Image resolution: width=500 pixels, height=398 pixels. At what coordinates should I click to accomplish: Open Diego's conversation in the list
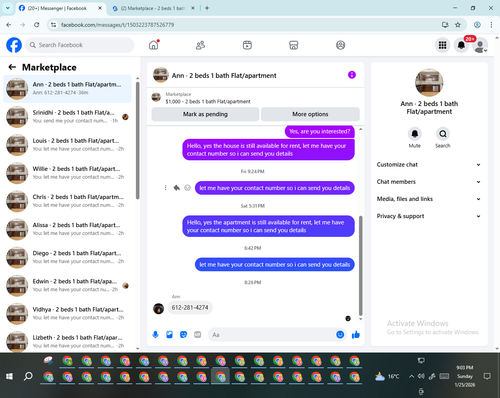coord(67,257)
